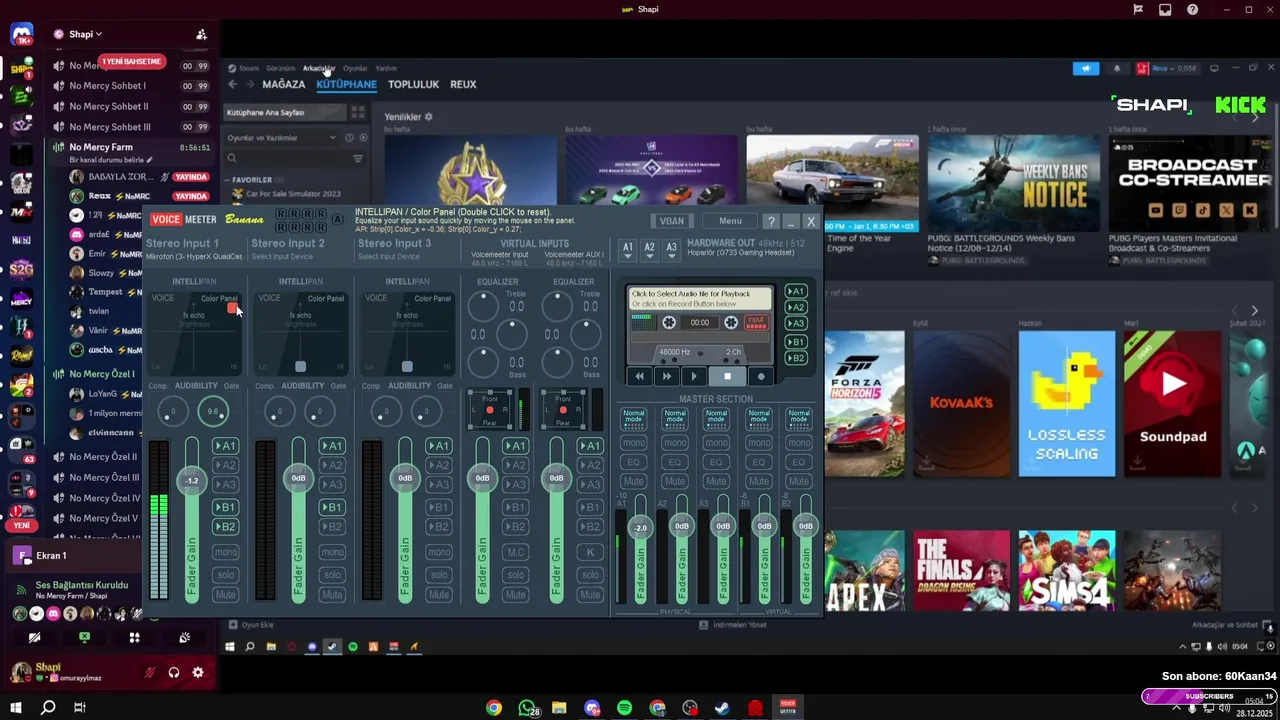Open the VBAN configuration button

pyautogui.click(x=672, y=221)
